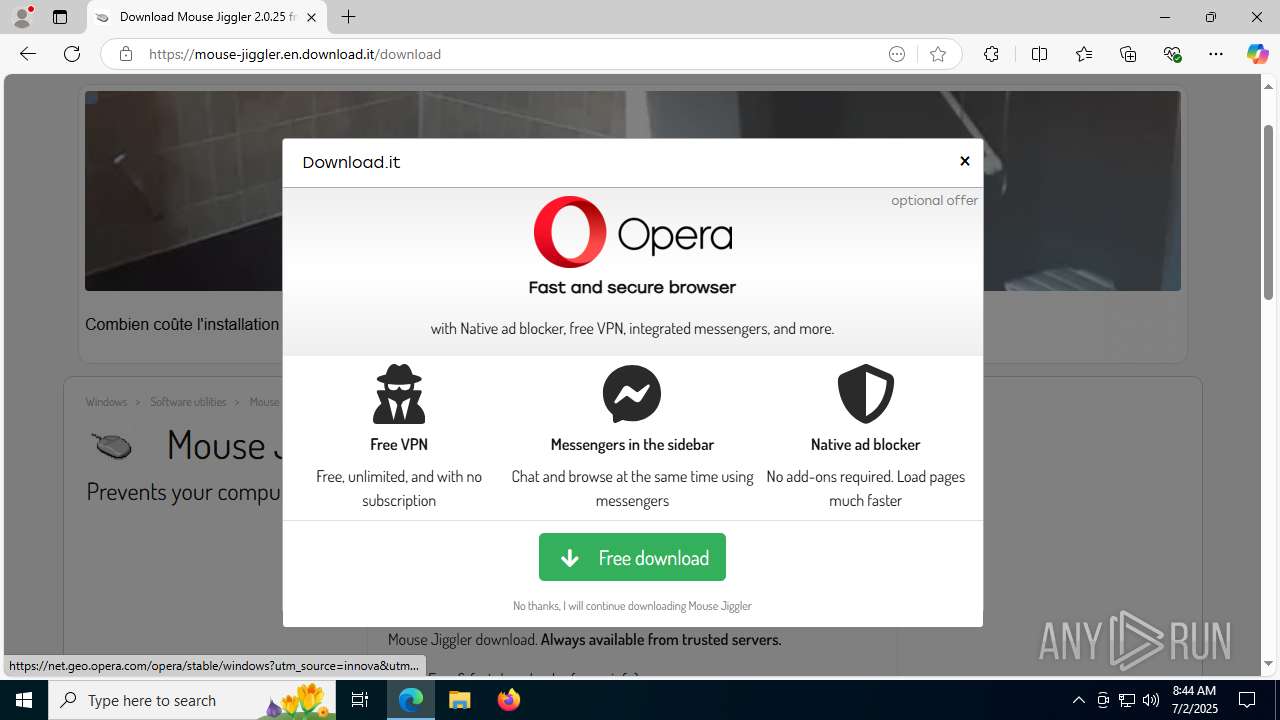
Task: Click the 'Combien coûte l'installation' ad text
Action: pos(182,324)
